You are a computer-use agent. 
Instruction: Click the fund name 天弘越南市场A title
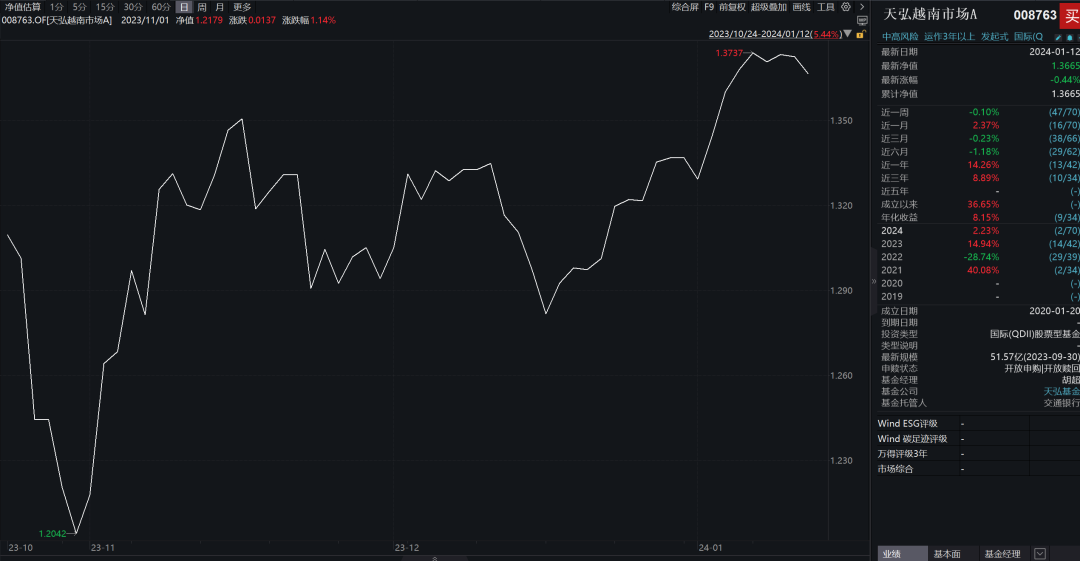[x=930, y=14]
